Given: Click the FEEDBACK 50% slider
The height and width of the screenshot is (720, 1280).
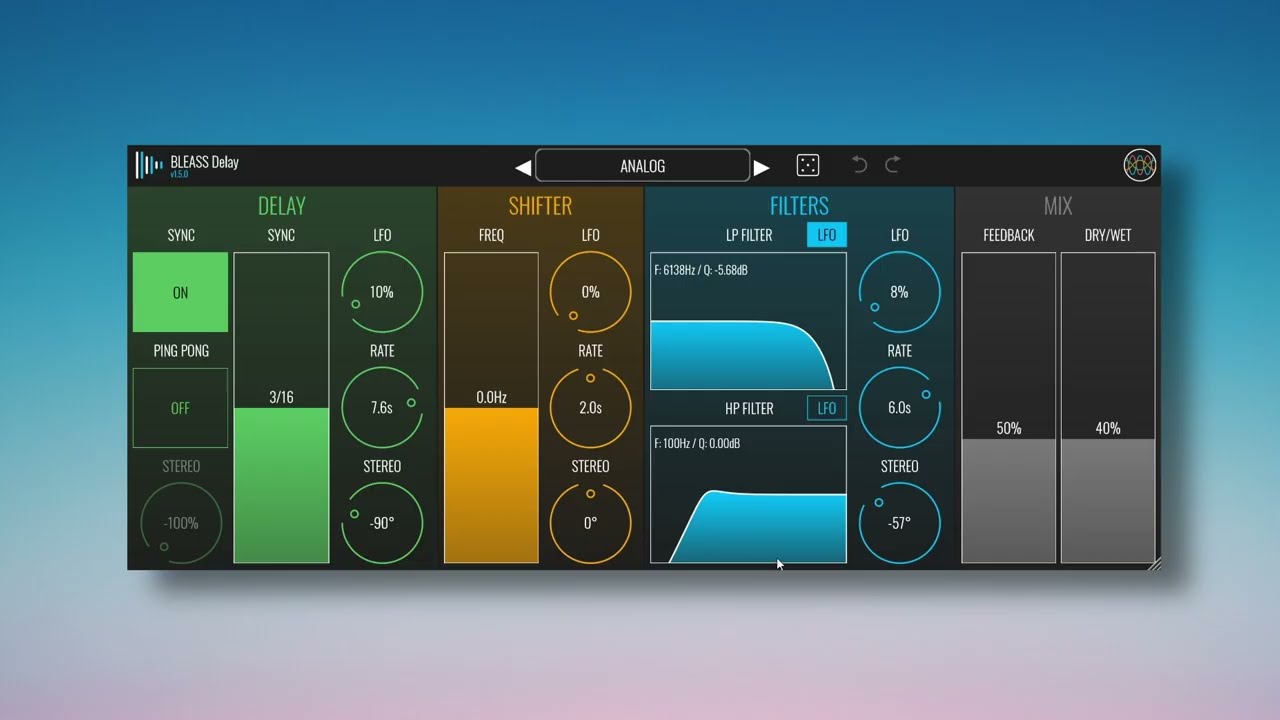Looking at the screenshot, I should click(1009, 408).
